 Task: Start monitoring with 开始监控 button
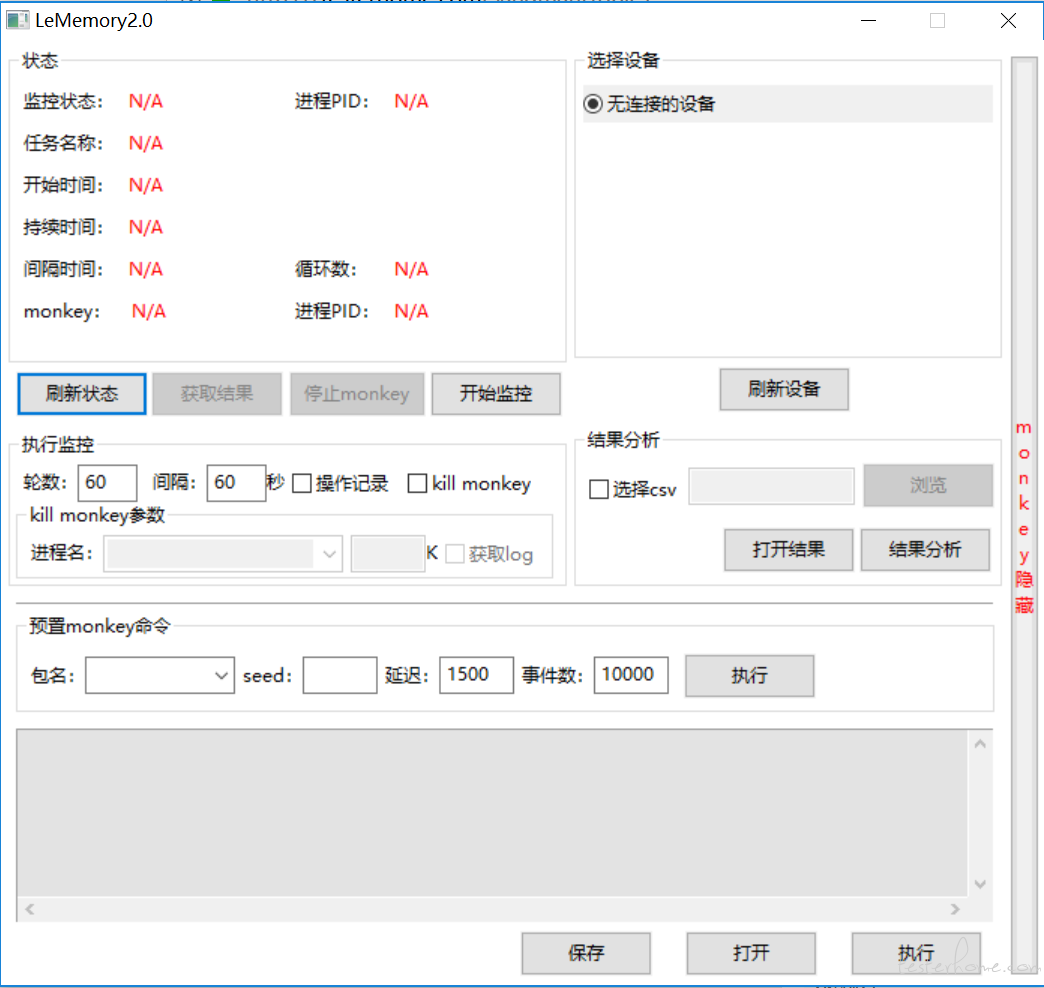496,394
